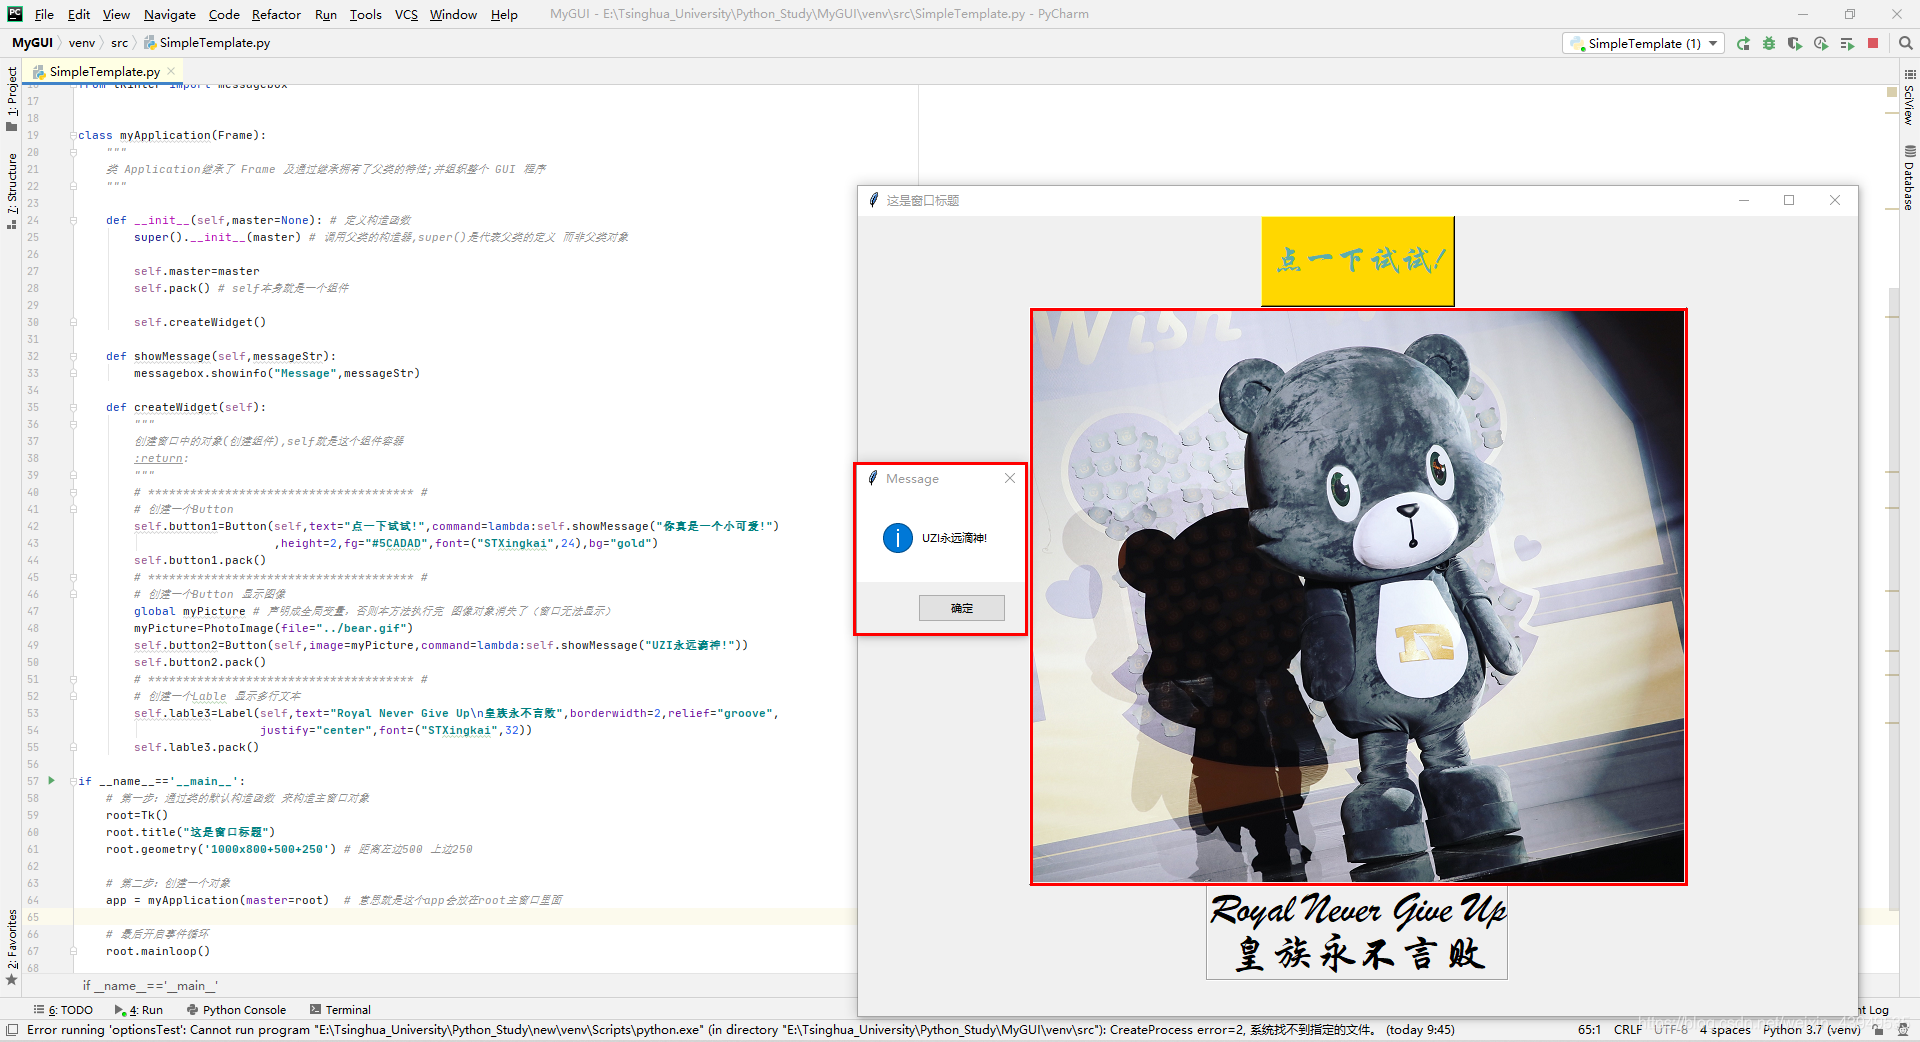Screen dimensions: 1920x1042
Task: Open the SimpleTemplate (1) run configuration dropdown
Action: point(1643,44)
